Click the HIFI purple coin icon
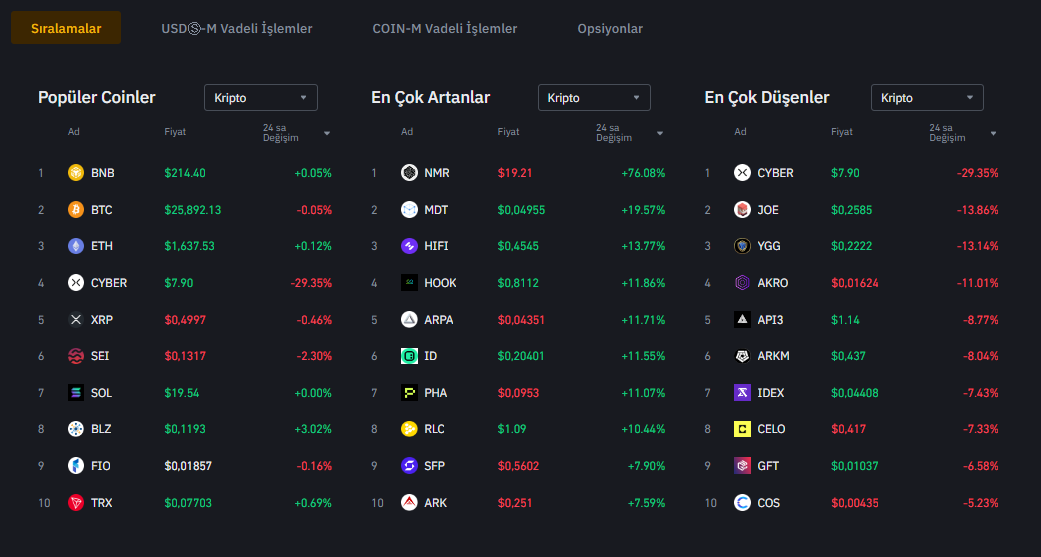Viewport: 1041px width, 557px height. pos(408,246)
